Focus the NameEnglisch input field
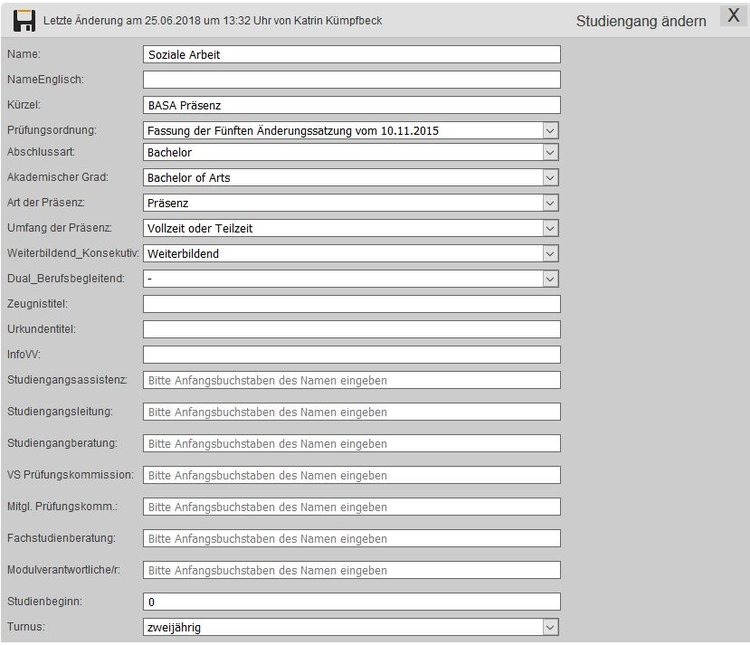 click(x=351, y=80)
